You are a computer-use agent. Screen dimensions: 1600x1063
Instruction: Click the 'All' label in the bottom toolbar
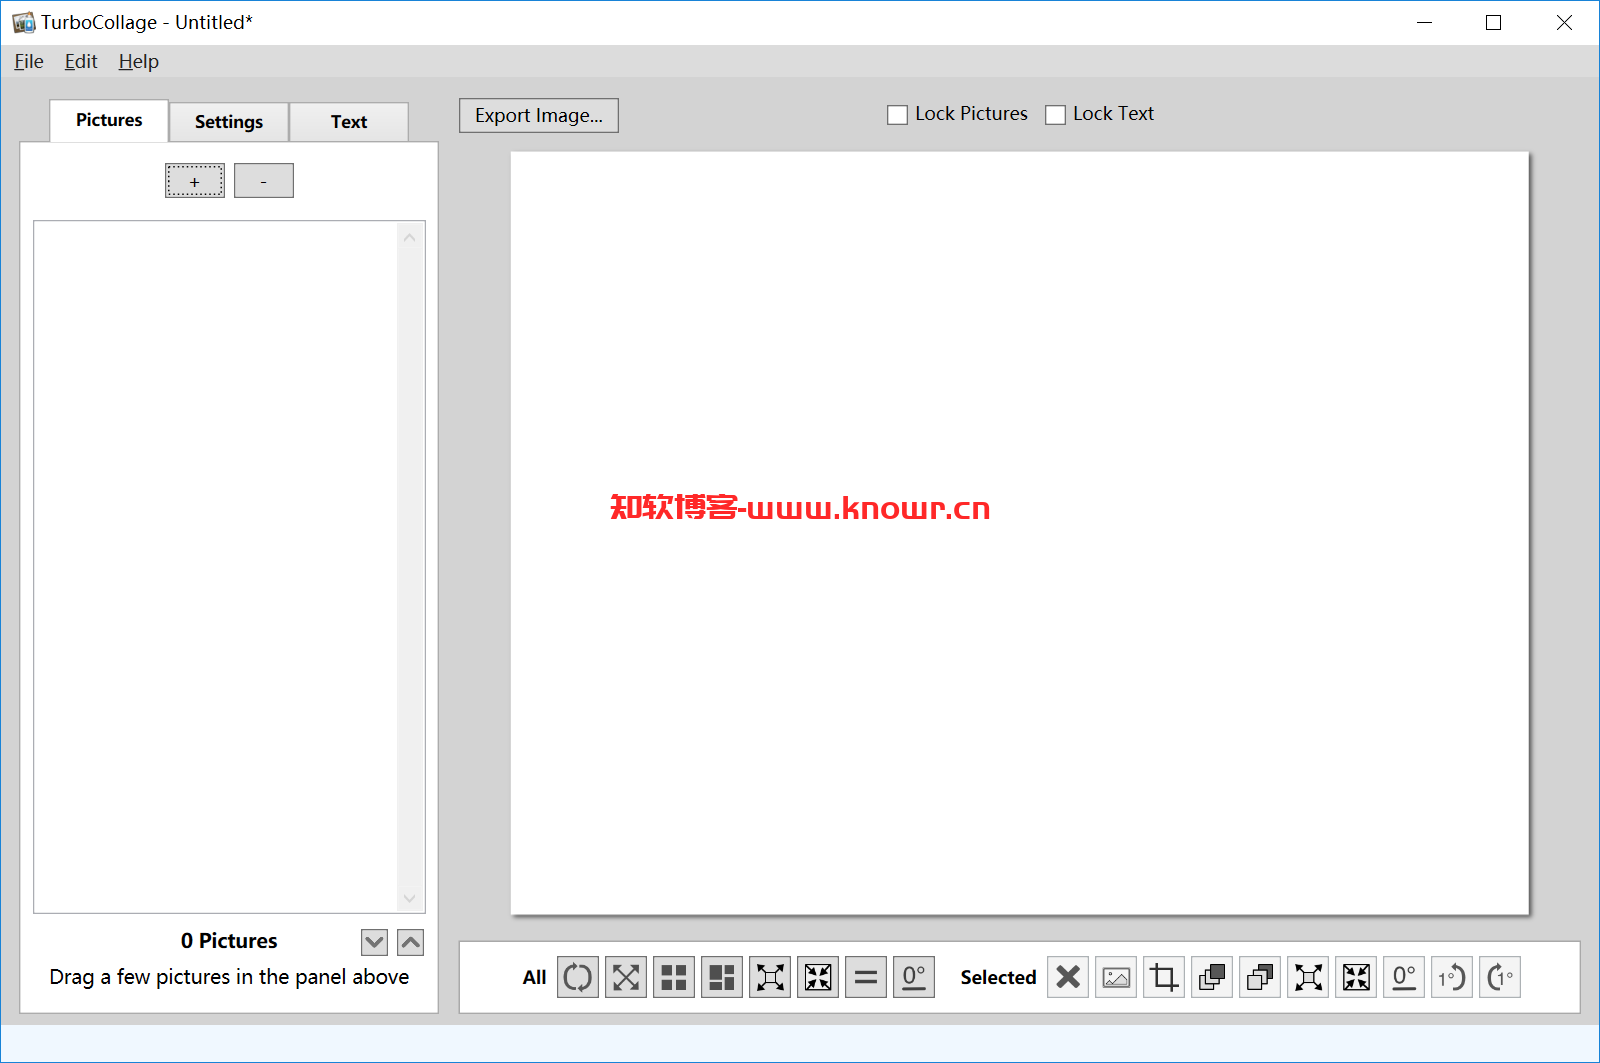pyautogui.click(x=534, y=977)
